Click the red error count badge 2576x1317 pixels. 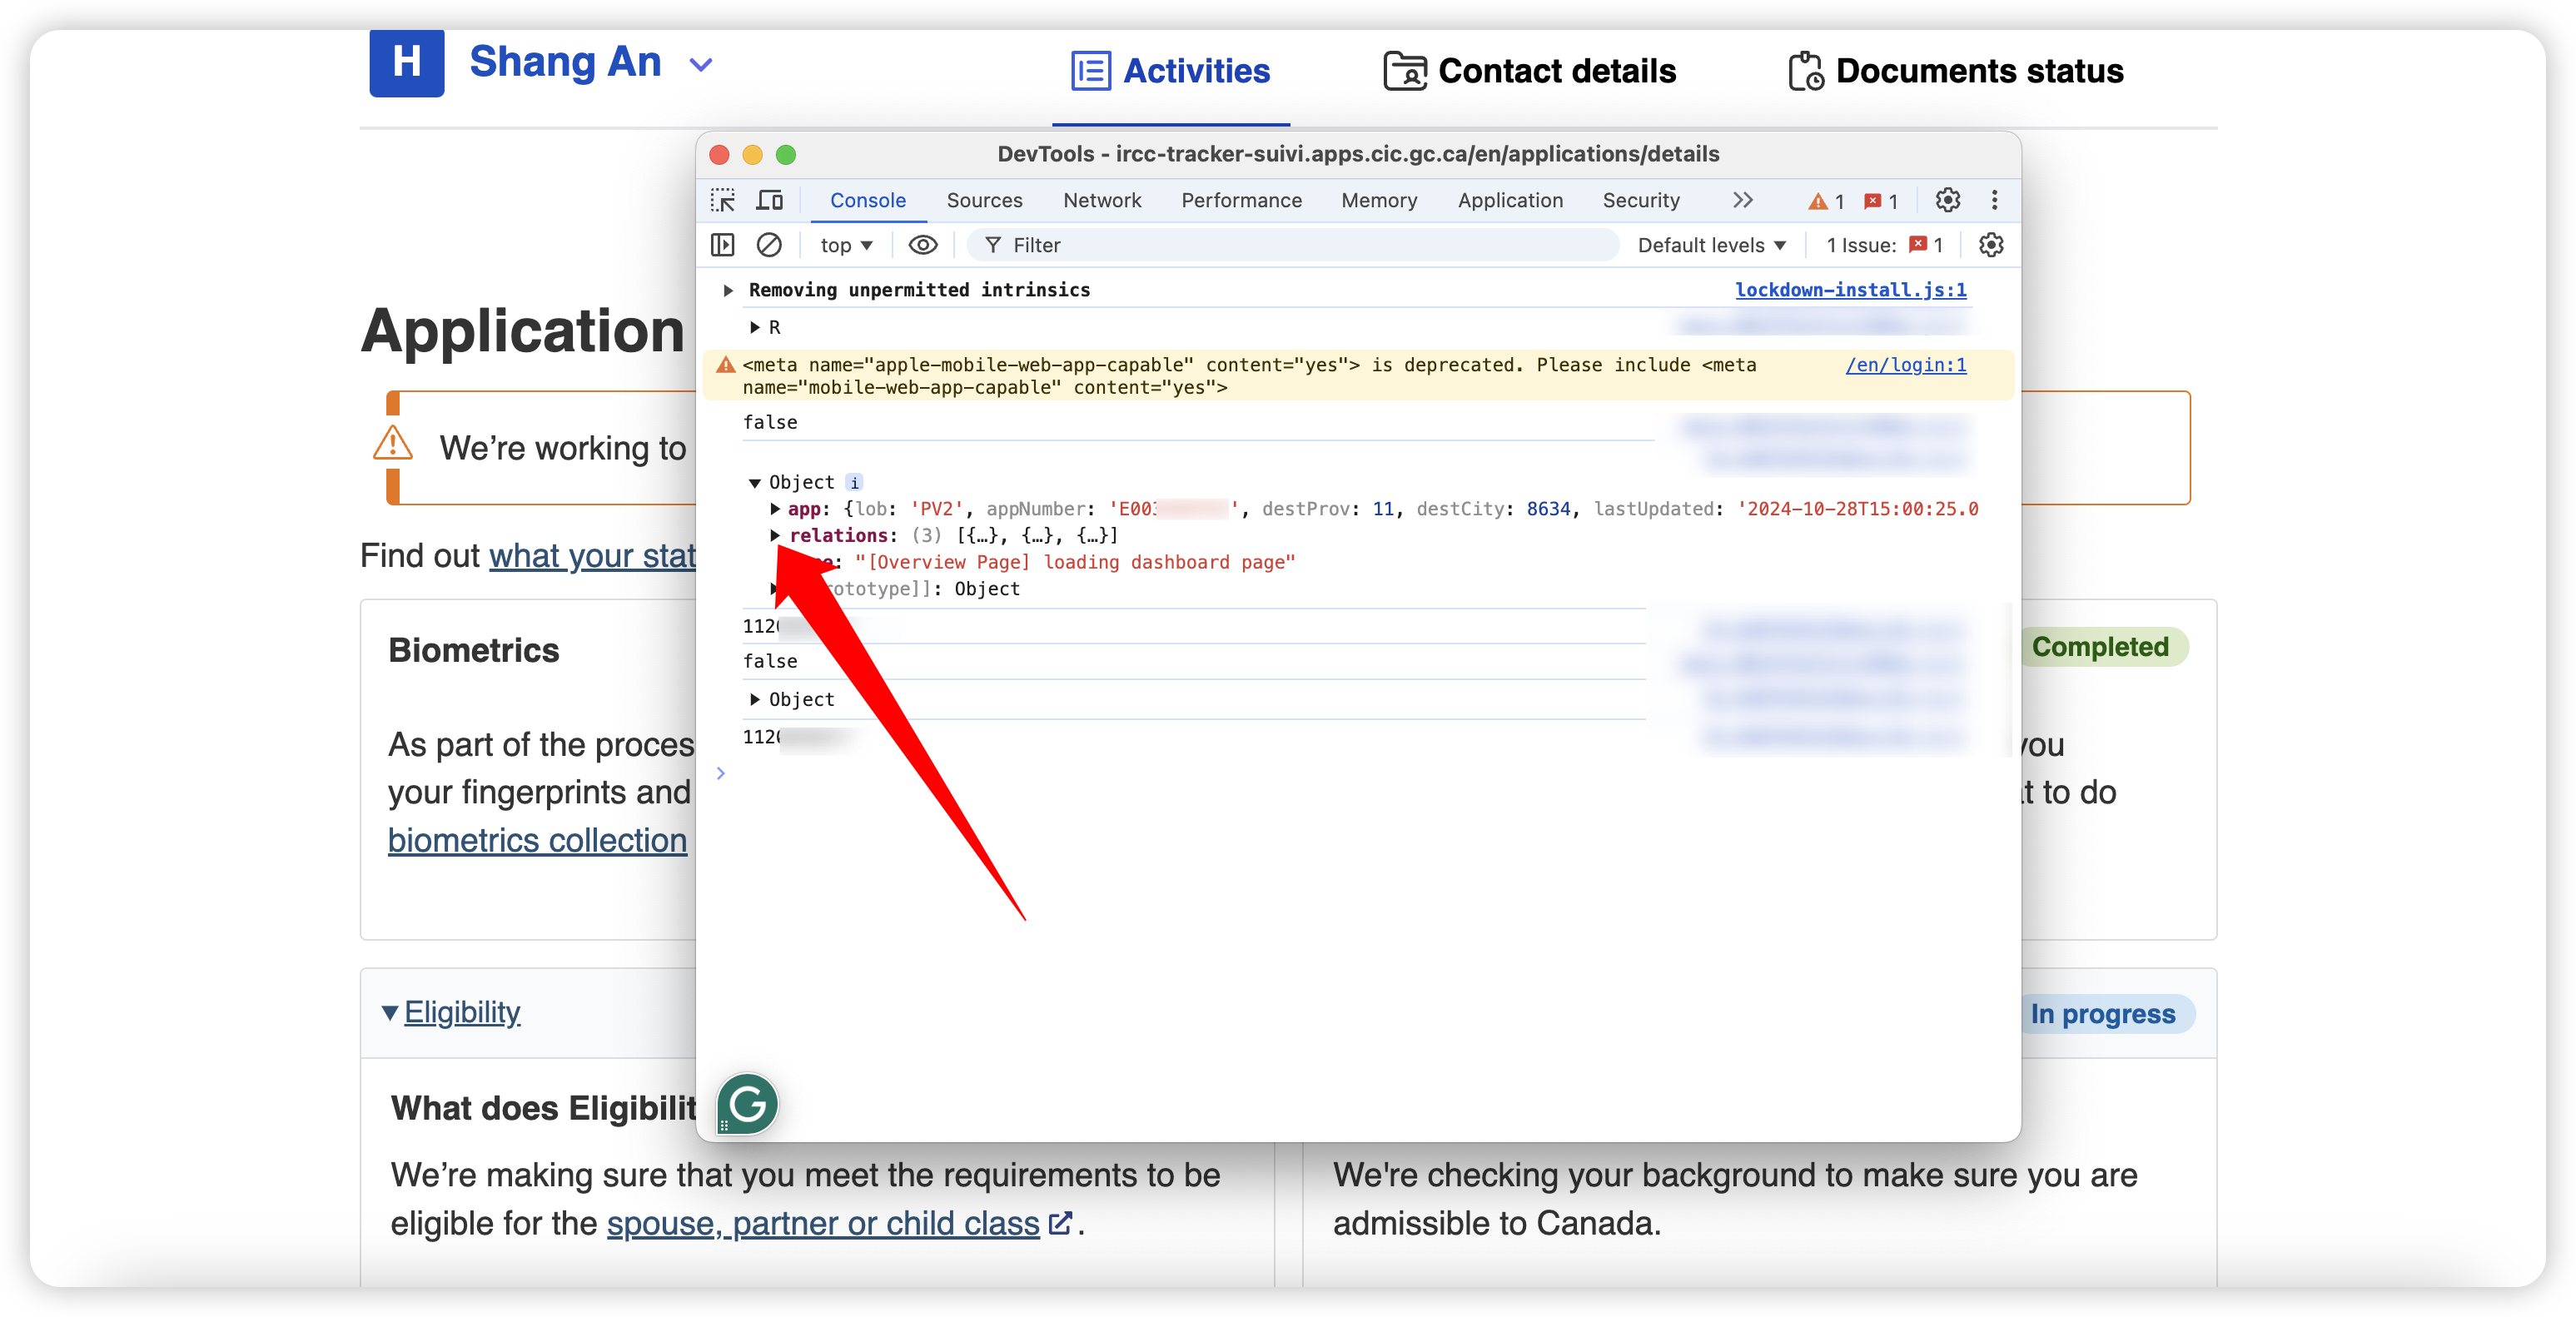tap(1880, 201)
